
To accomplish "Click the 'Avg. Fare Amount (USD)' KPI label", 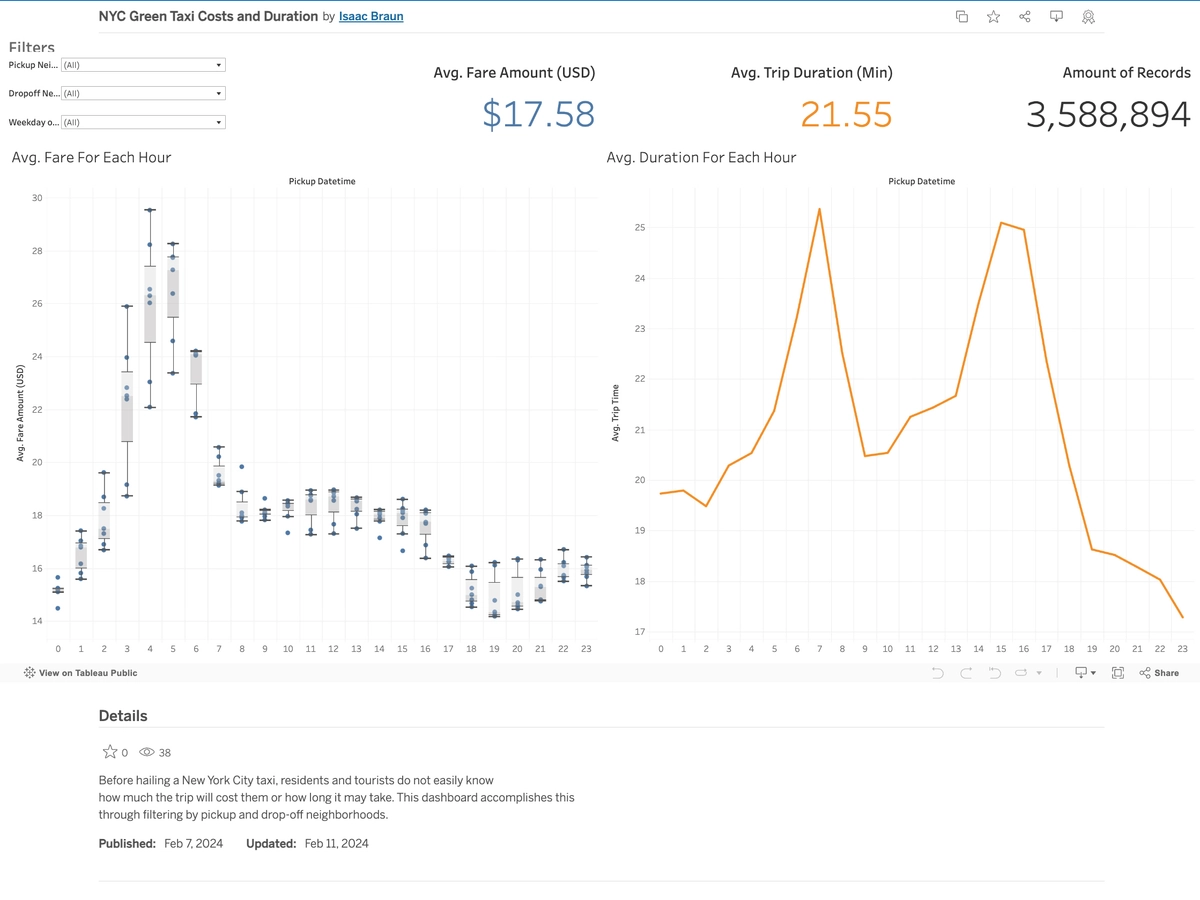I will 514,73.
